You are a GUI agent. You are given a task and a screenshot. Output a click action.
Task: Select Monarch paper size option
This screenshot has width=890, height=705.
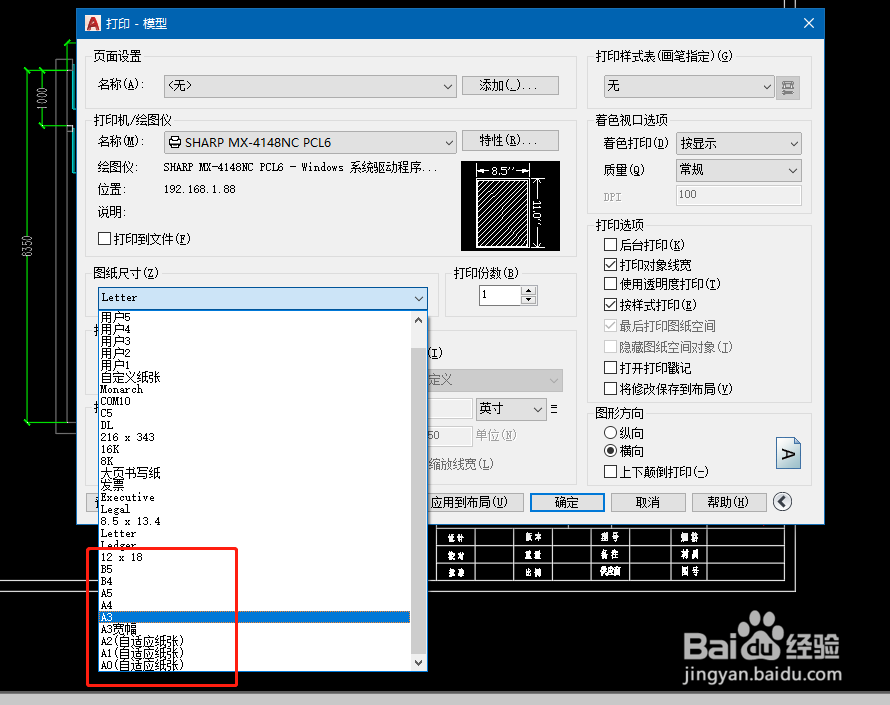click(255, 389)
